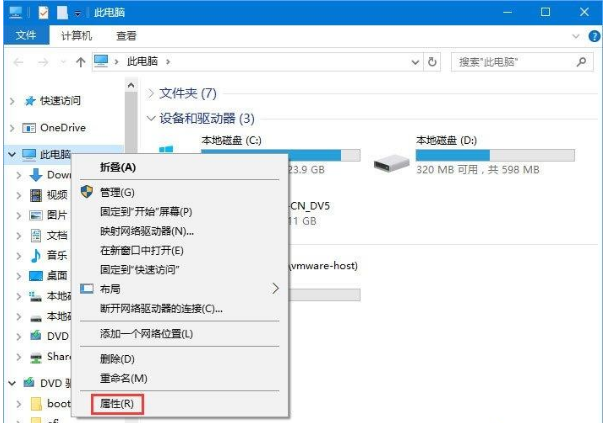Select the boot folder in tree
606x423 pixels.
[59, 404]
